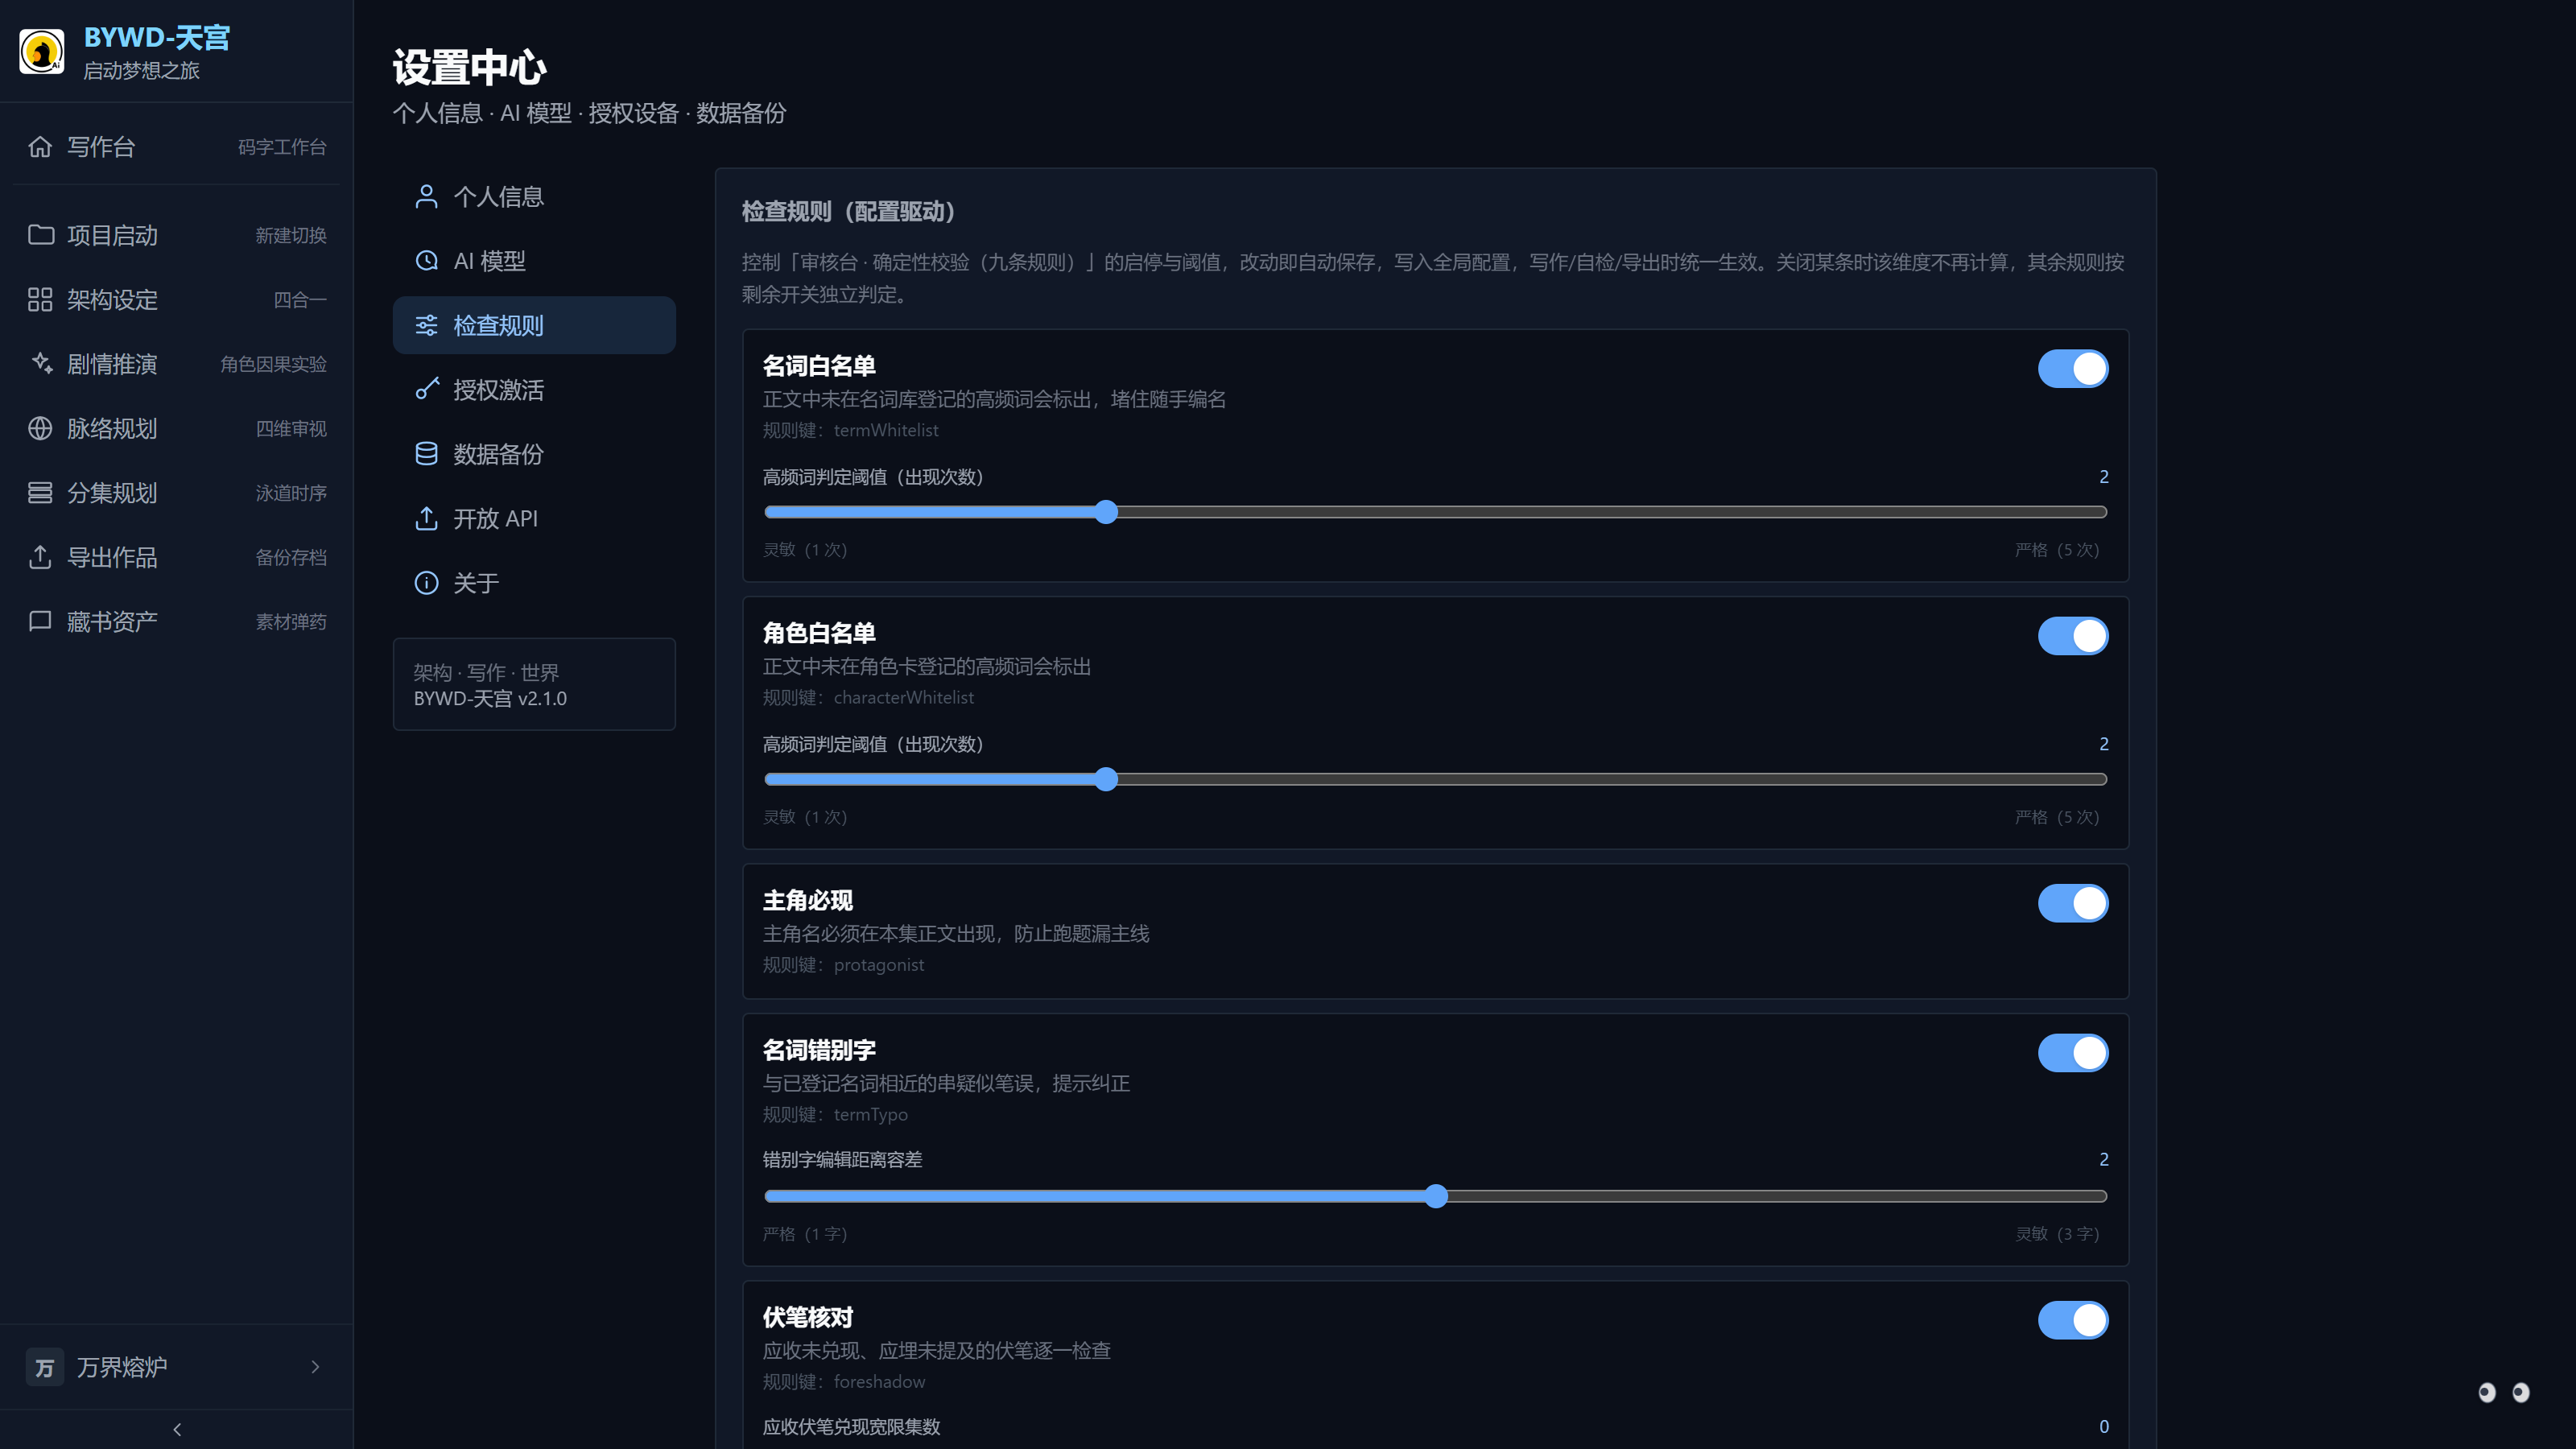Screen dimensions: 2576x1449
Task: Click the stacked rows icon beside 分集规划
Action: [x=40, y=493]
